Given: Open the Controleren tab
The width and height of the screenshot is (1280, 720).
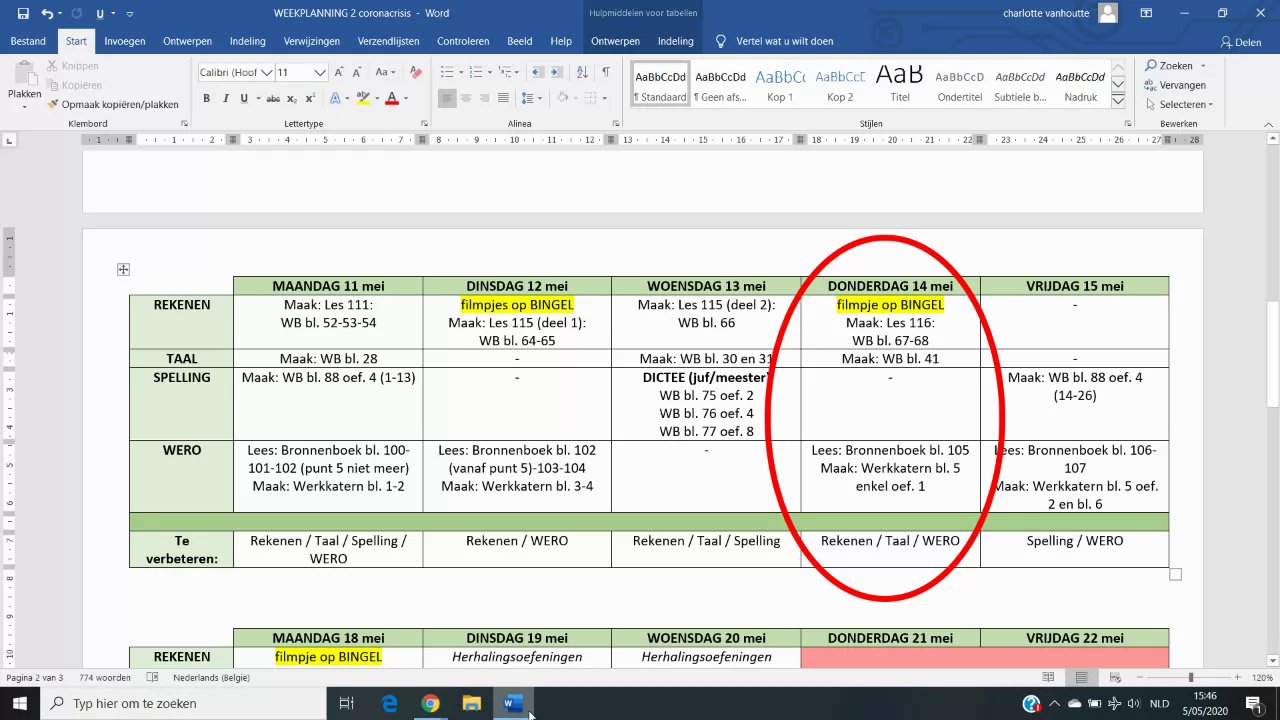Looking at the screenshot, I should (x=464, y=42).
